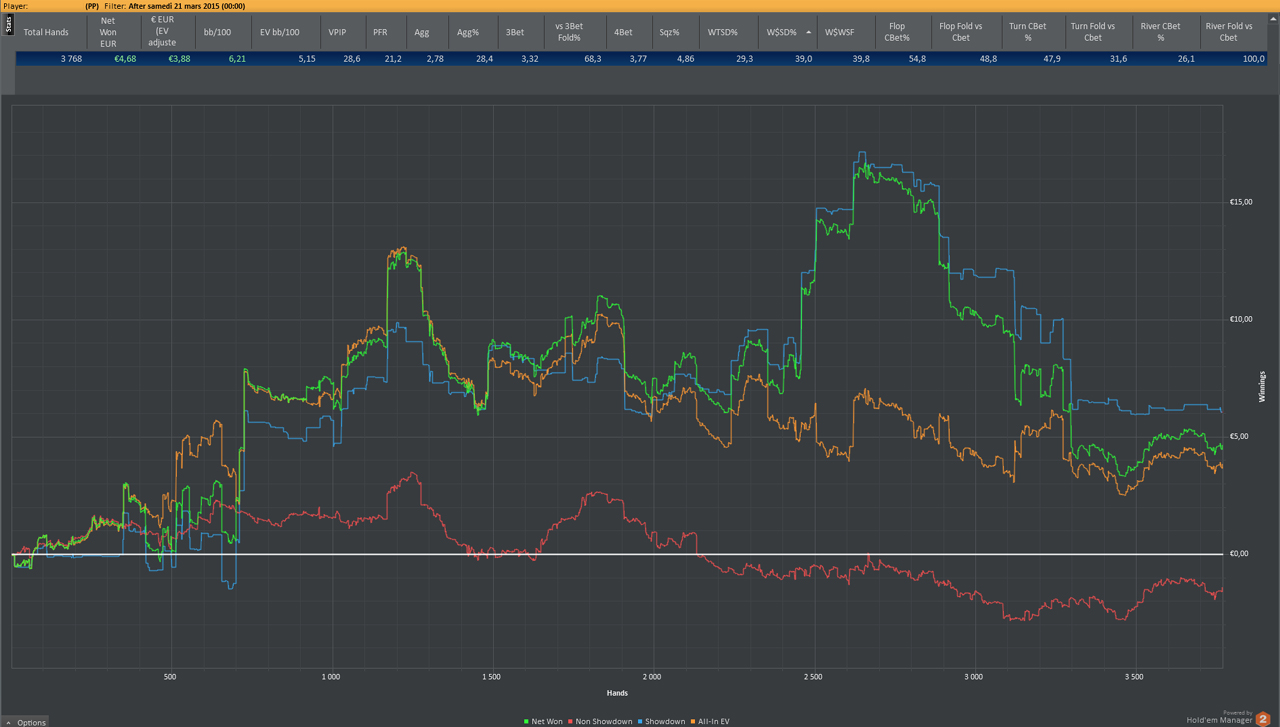Select the River Fold vs Cbet value 100,0
Screen dimensions: 1280x727
tap(1254, 59)
